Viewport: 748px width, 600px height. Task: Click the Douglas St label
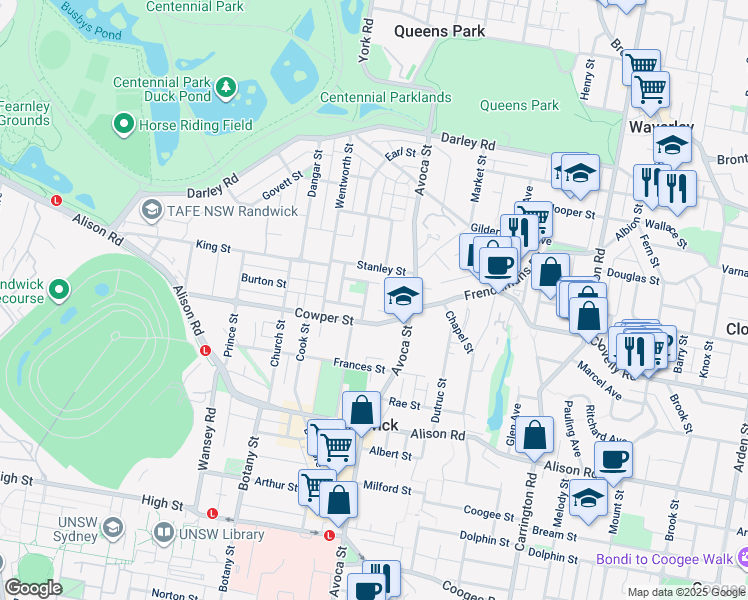pyautogui.click(x=633, y=277)
